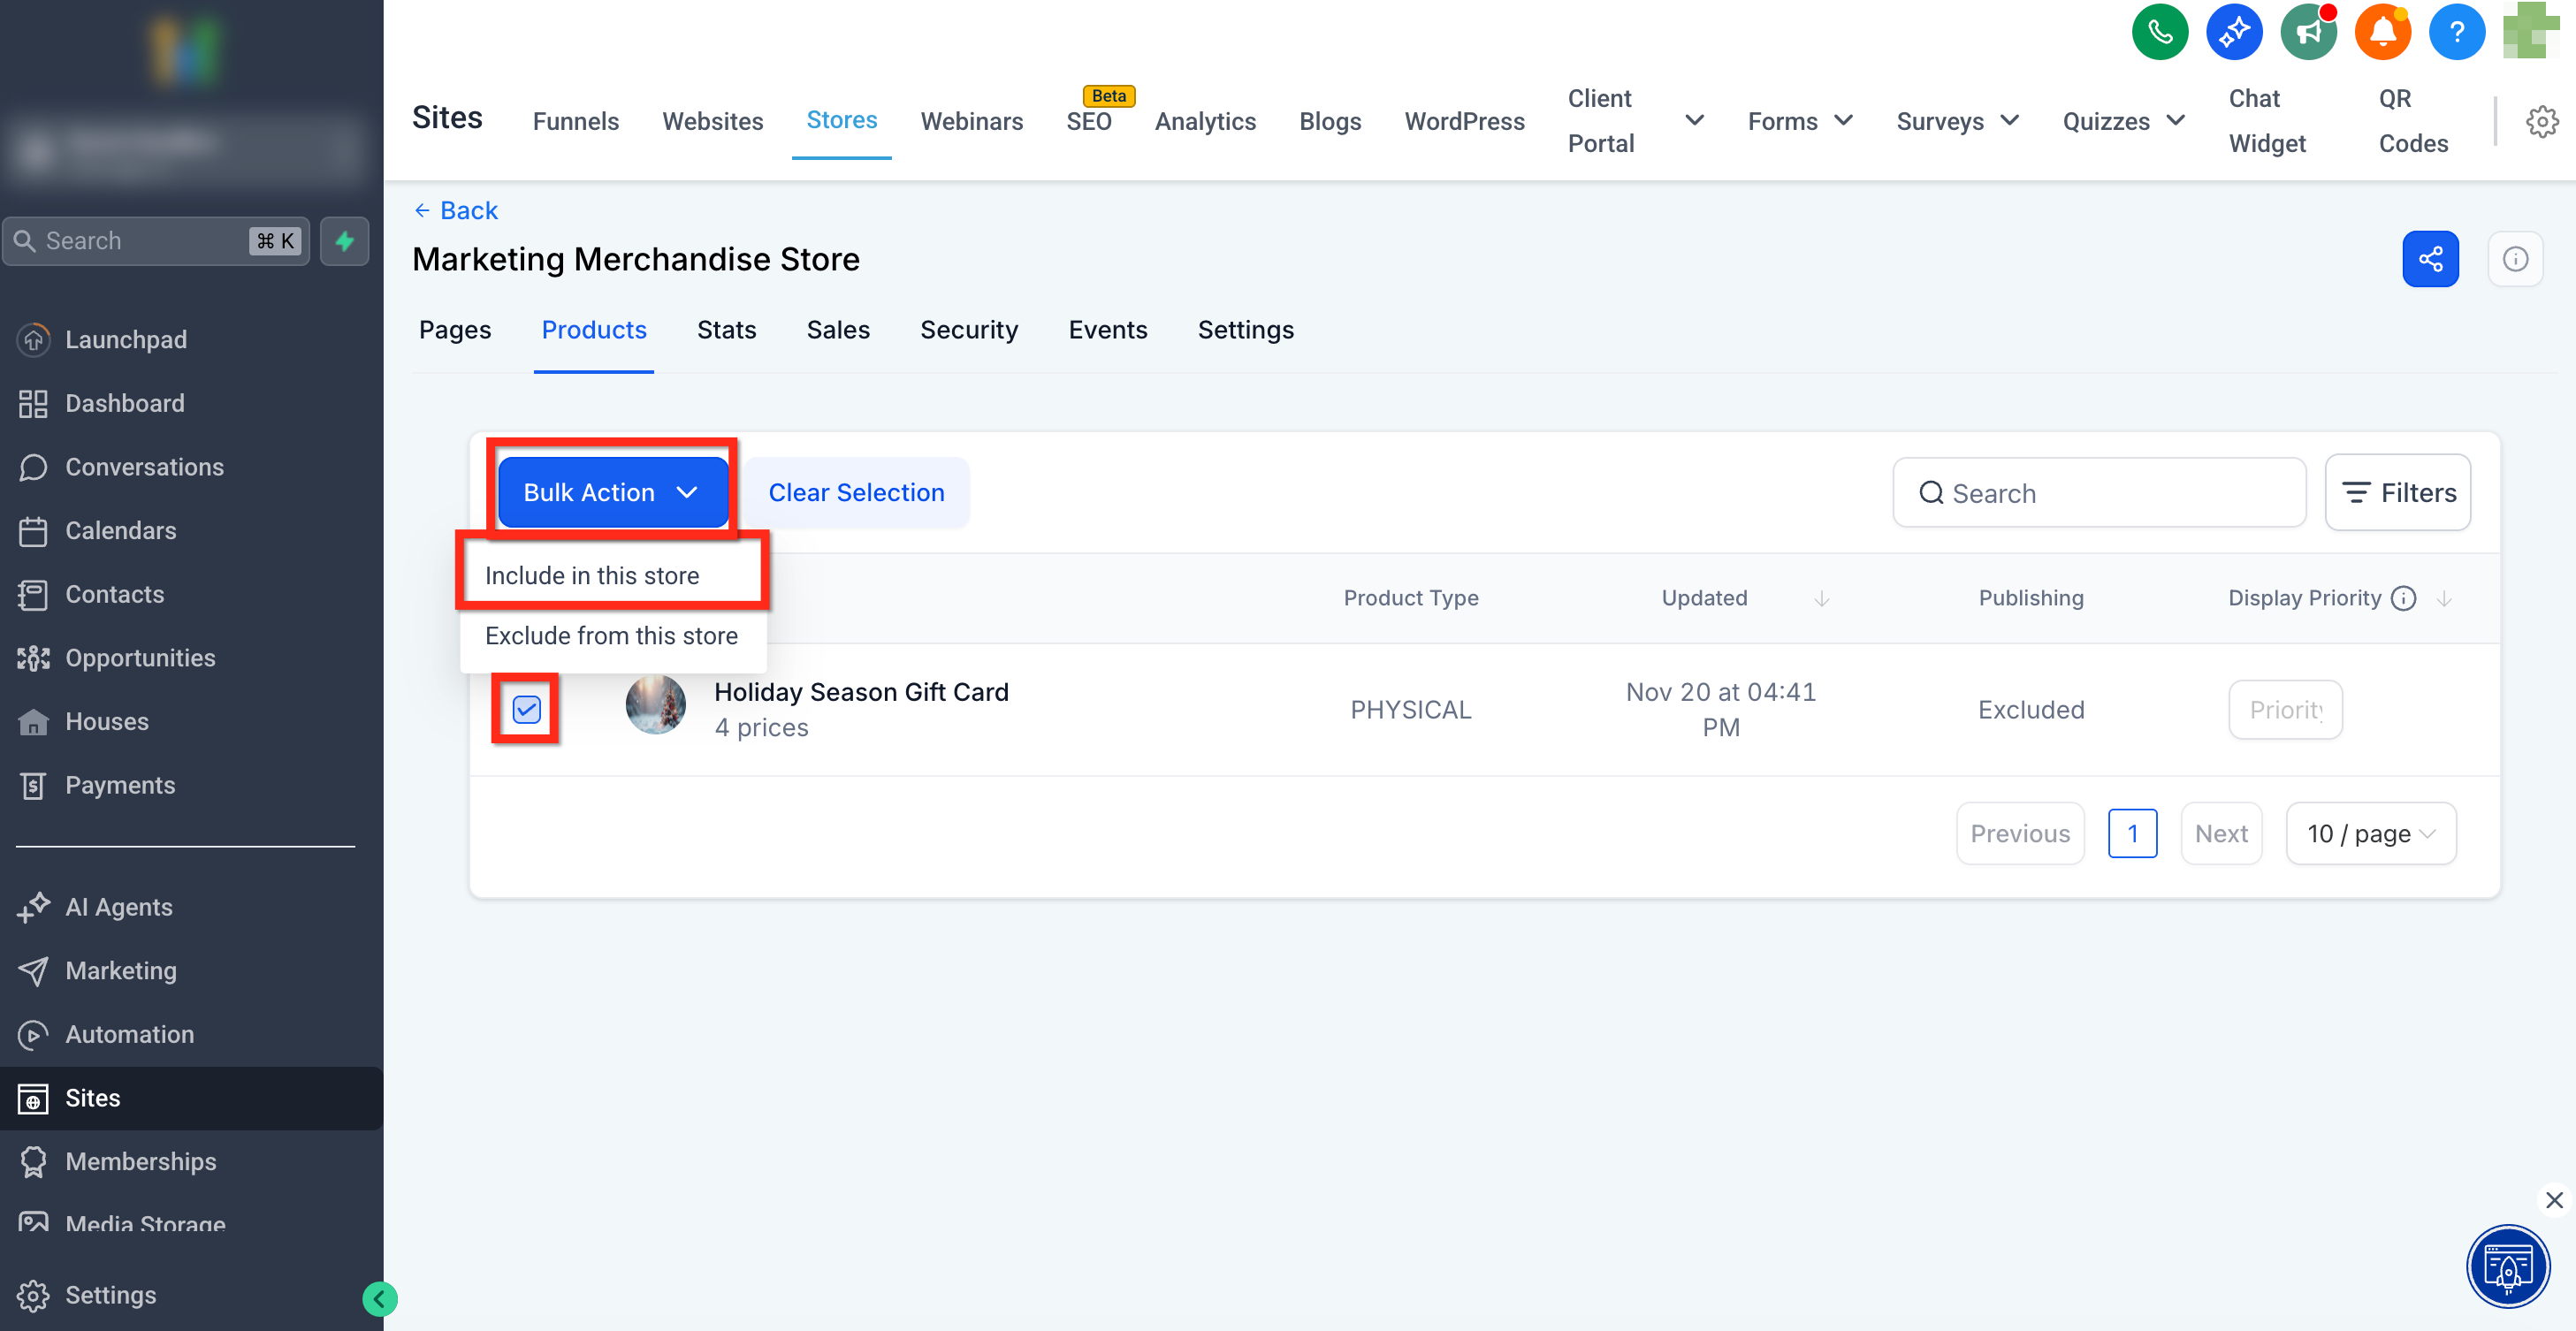Image resolution: width=2576 pixels, height=1331 pixels.
Task: Click the store info circle icon
Action: (2515, 259)
